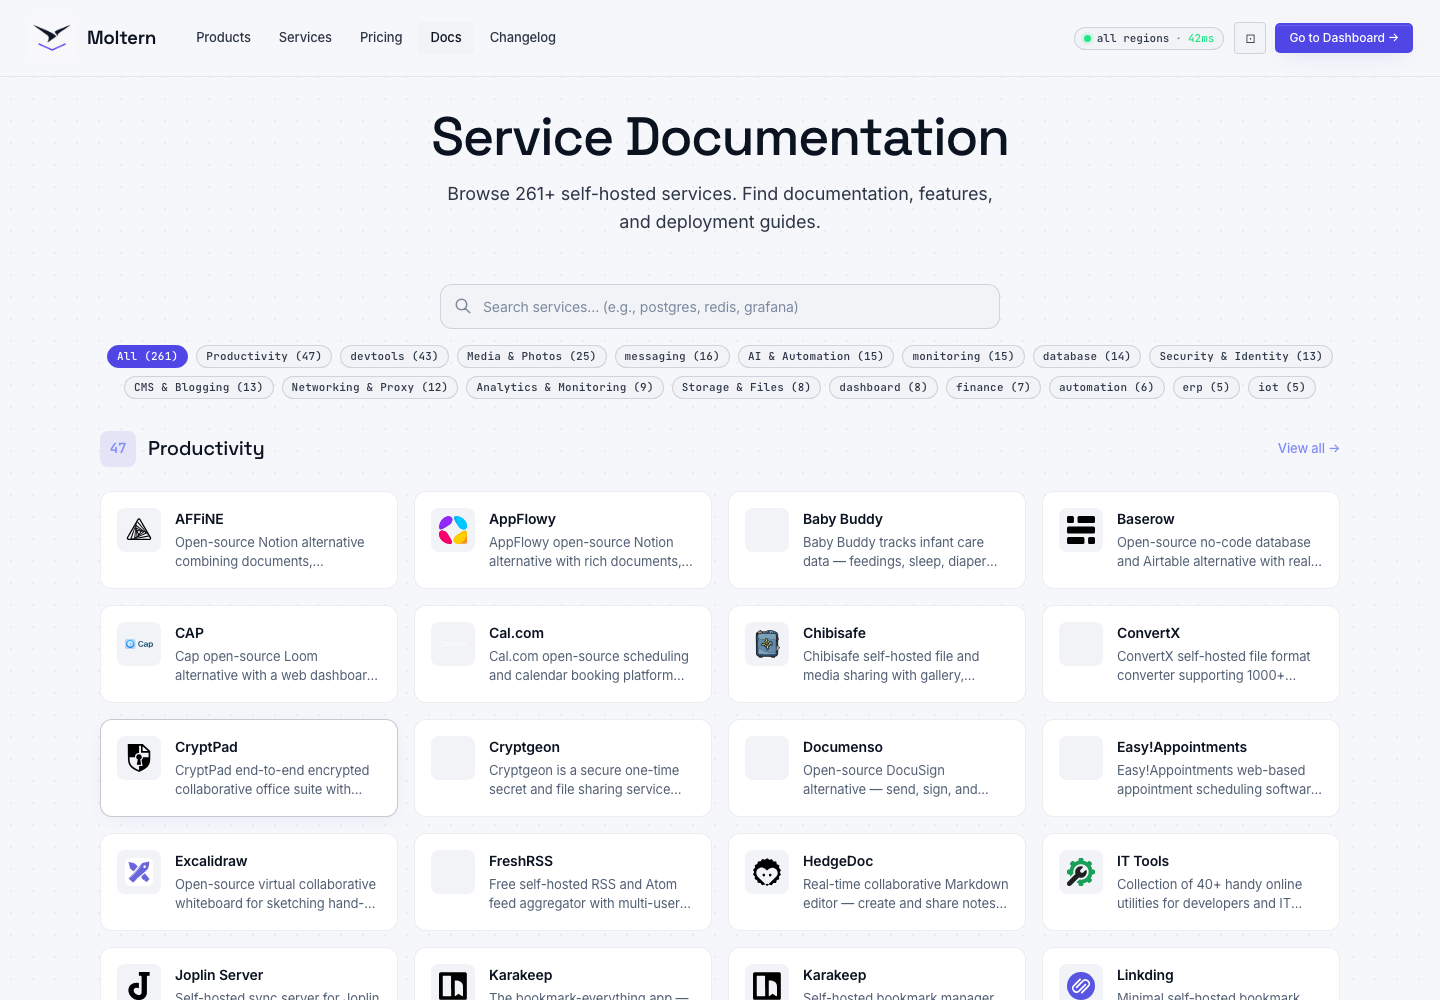Click the AFFiNE service icon
This screenshot has width=1440, height=1000.
click(139, 530)
